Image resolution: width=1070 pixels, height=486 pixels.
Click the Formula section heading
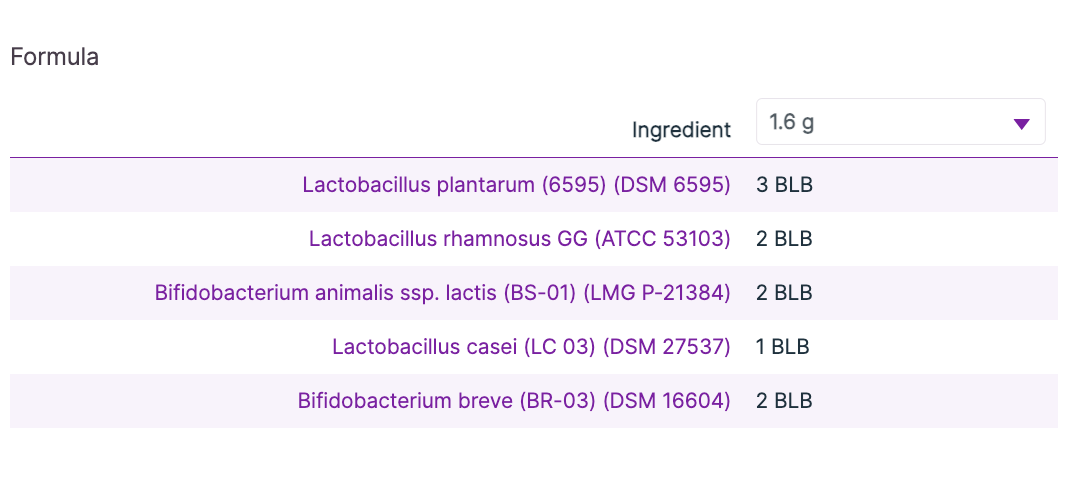[x=54, y=57]
